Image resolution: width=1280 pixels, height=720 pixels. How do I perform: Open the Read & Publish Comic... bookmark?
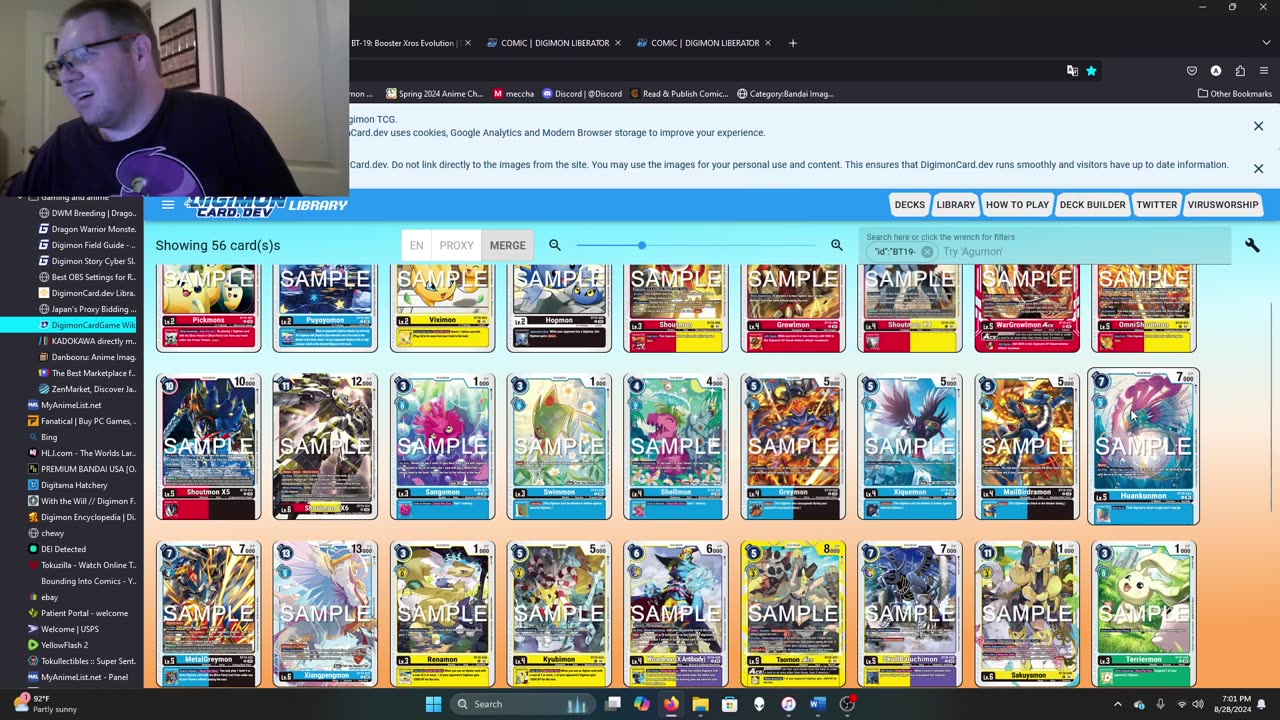coord(679,94)
